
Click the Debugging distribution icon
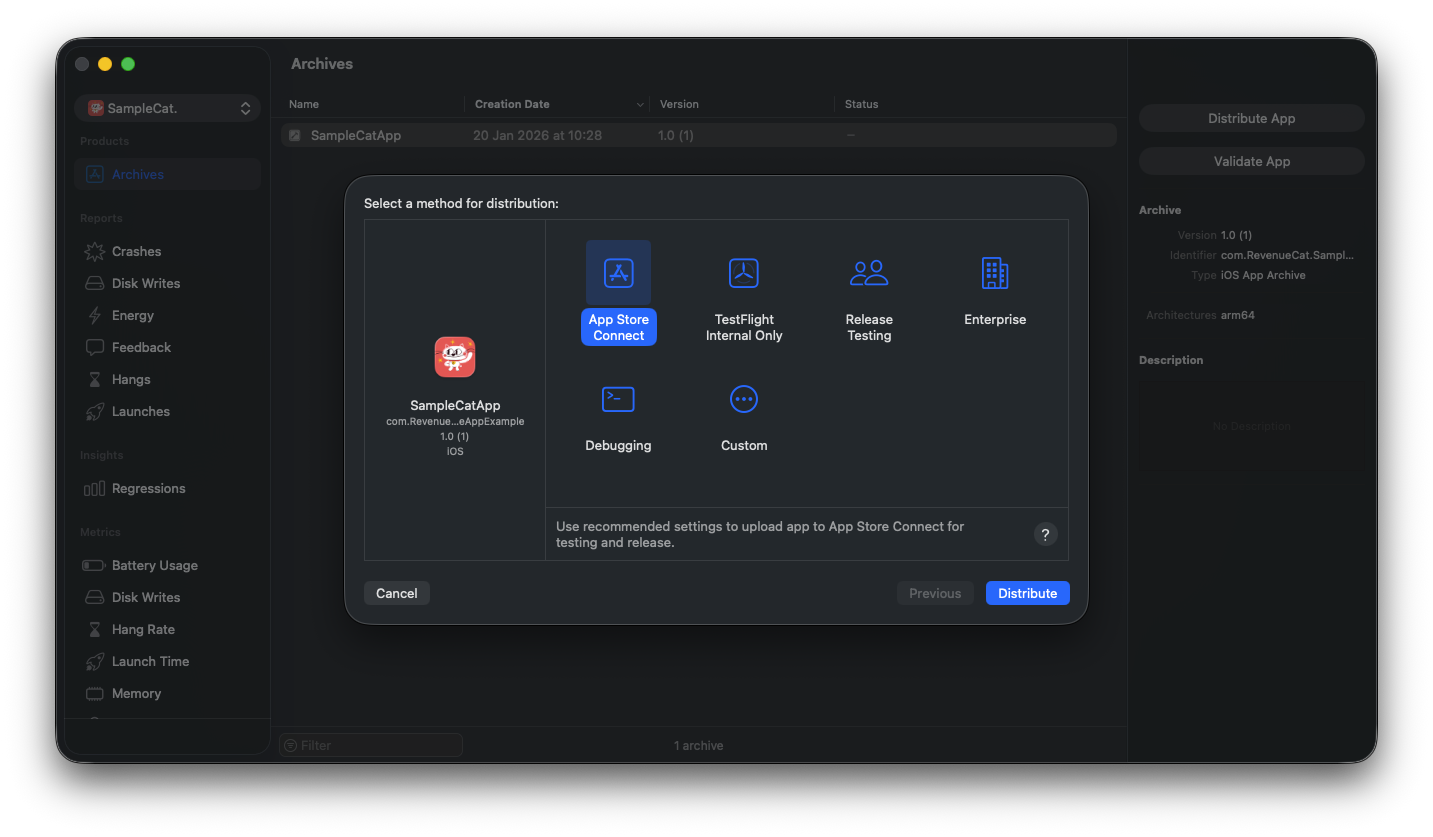[618, 399]
